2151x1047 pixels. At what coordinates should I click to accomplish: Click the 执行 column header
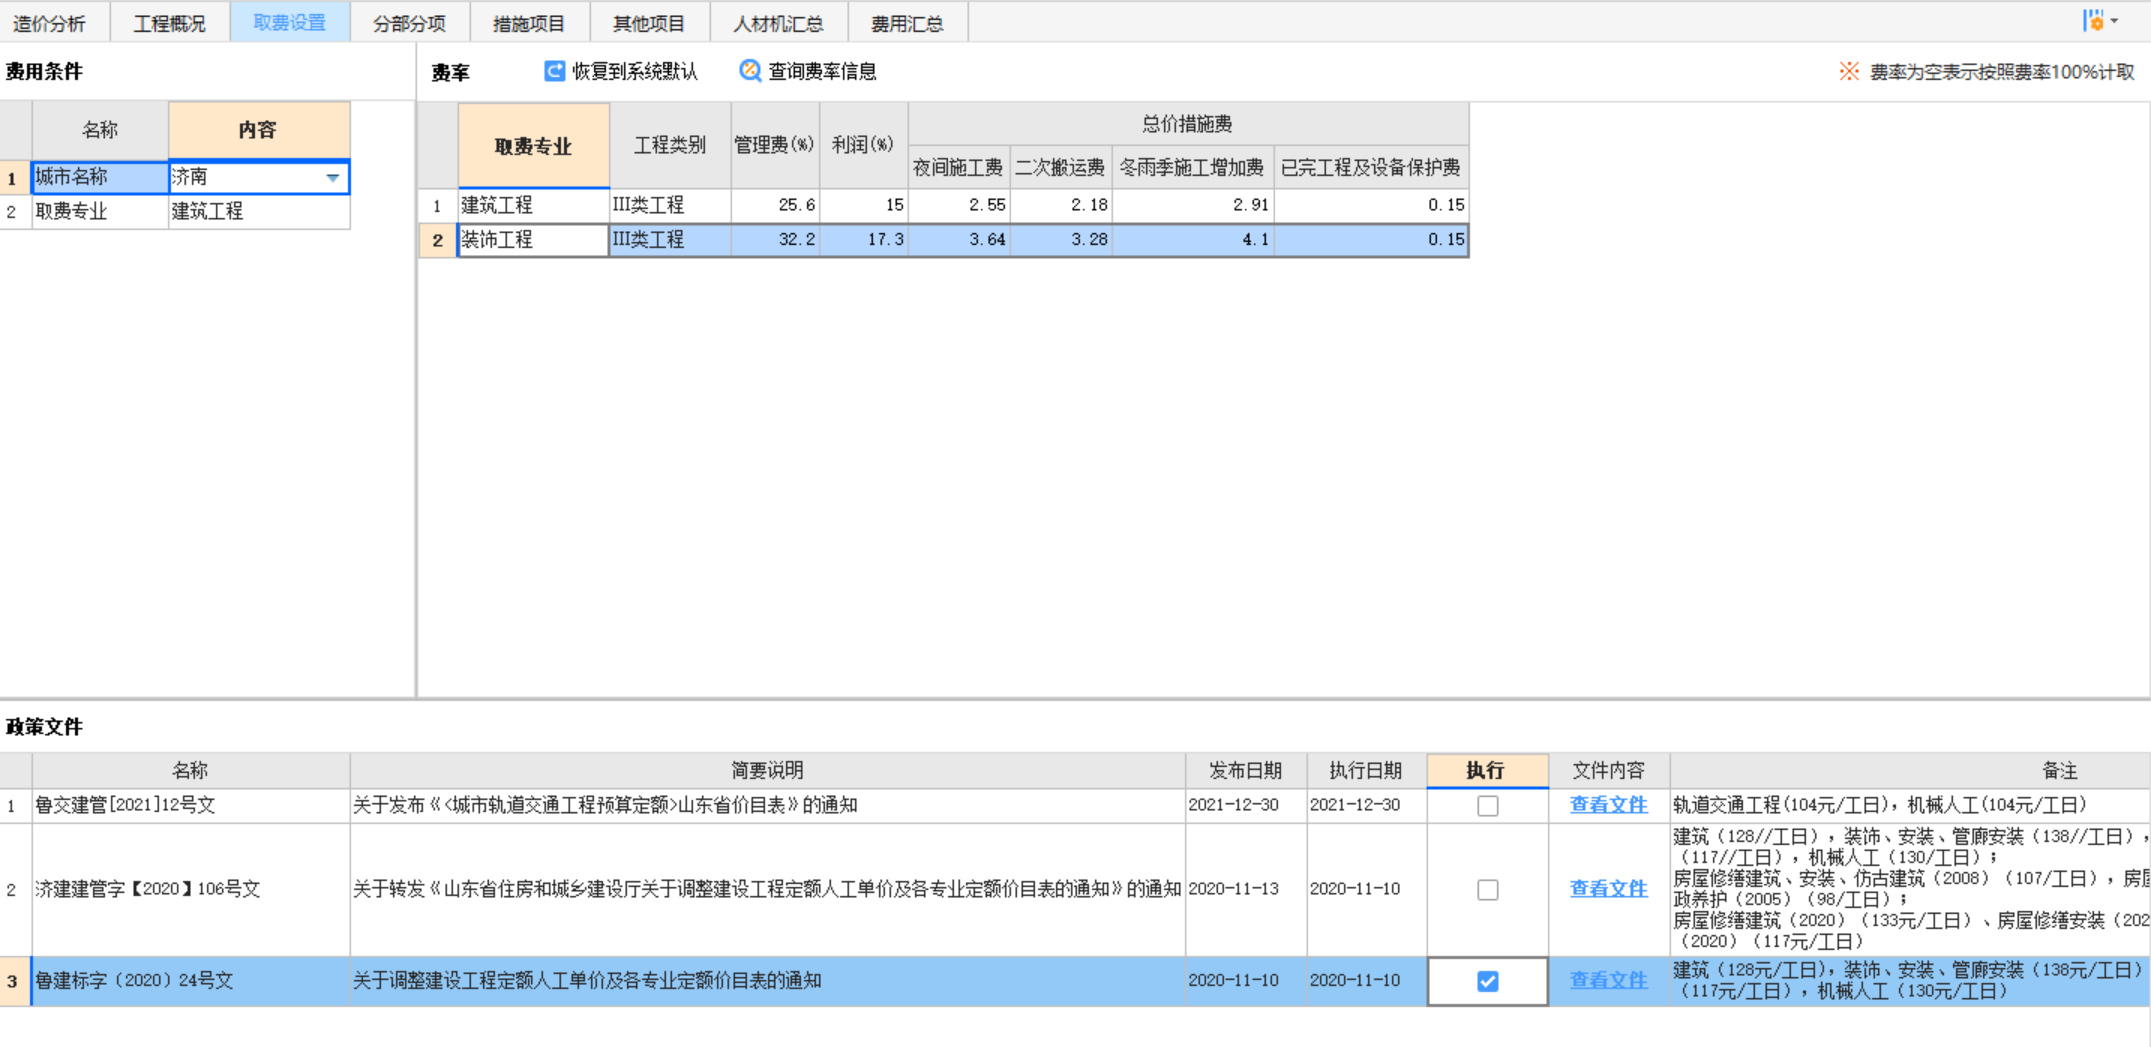coord(1487,770)
